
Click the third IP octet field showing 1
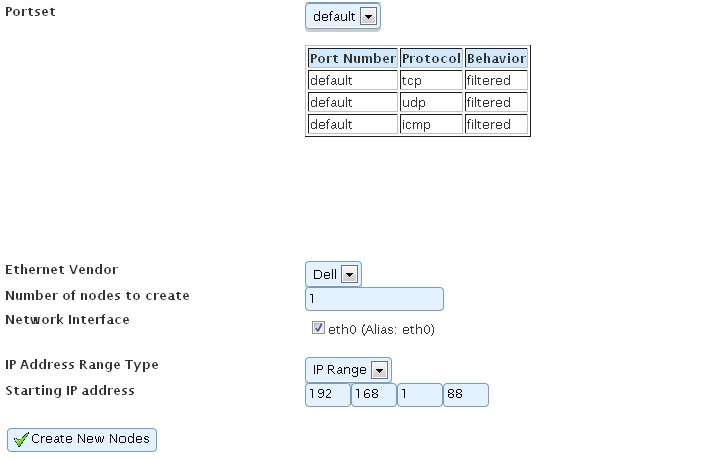(420, 395)
